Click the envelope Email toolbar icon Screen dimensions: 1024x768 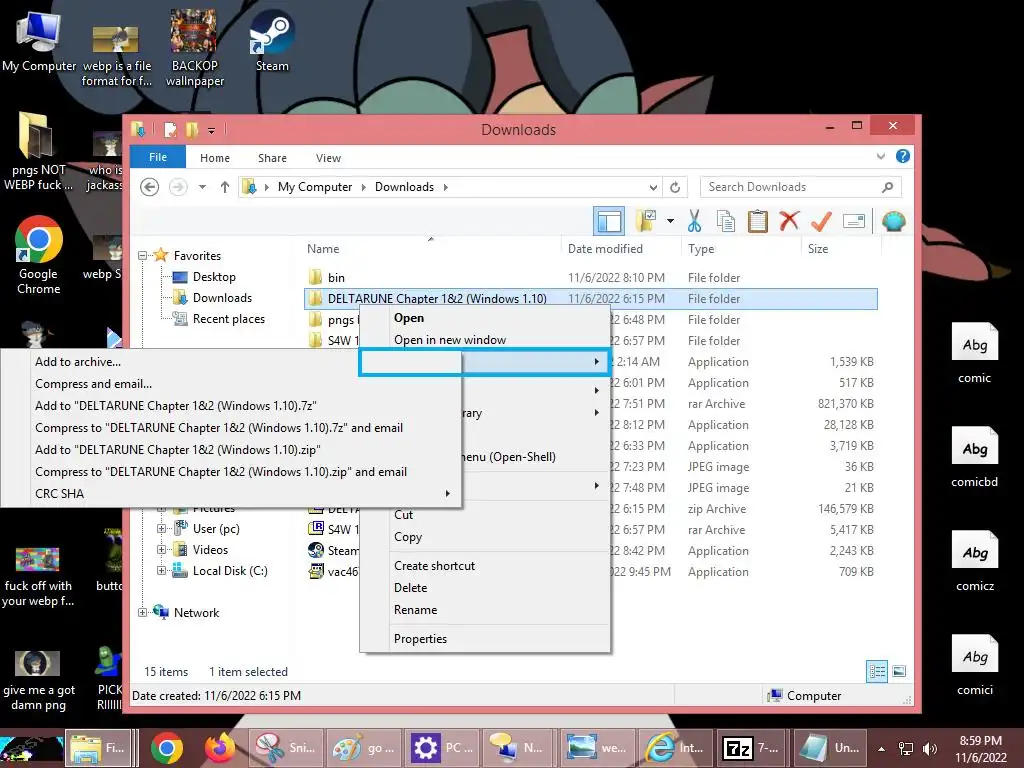[854, 221]
